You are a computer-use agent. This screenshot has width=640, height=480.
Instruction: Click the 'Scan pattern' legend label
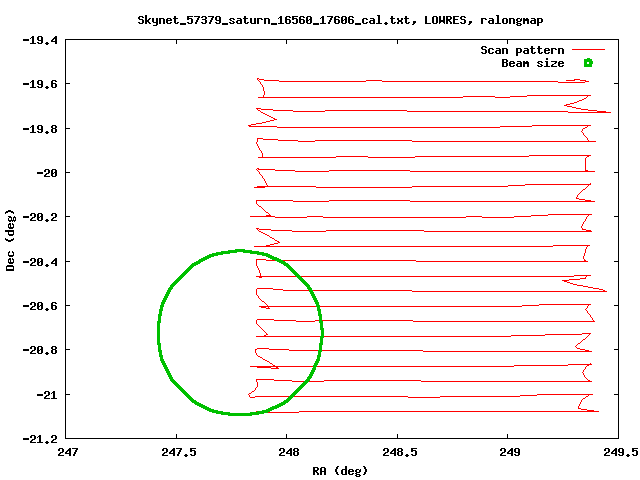tap(522, 50)
